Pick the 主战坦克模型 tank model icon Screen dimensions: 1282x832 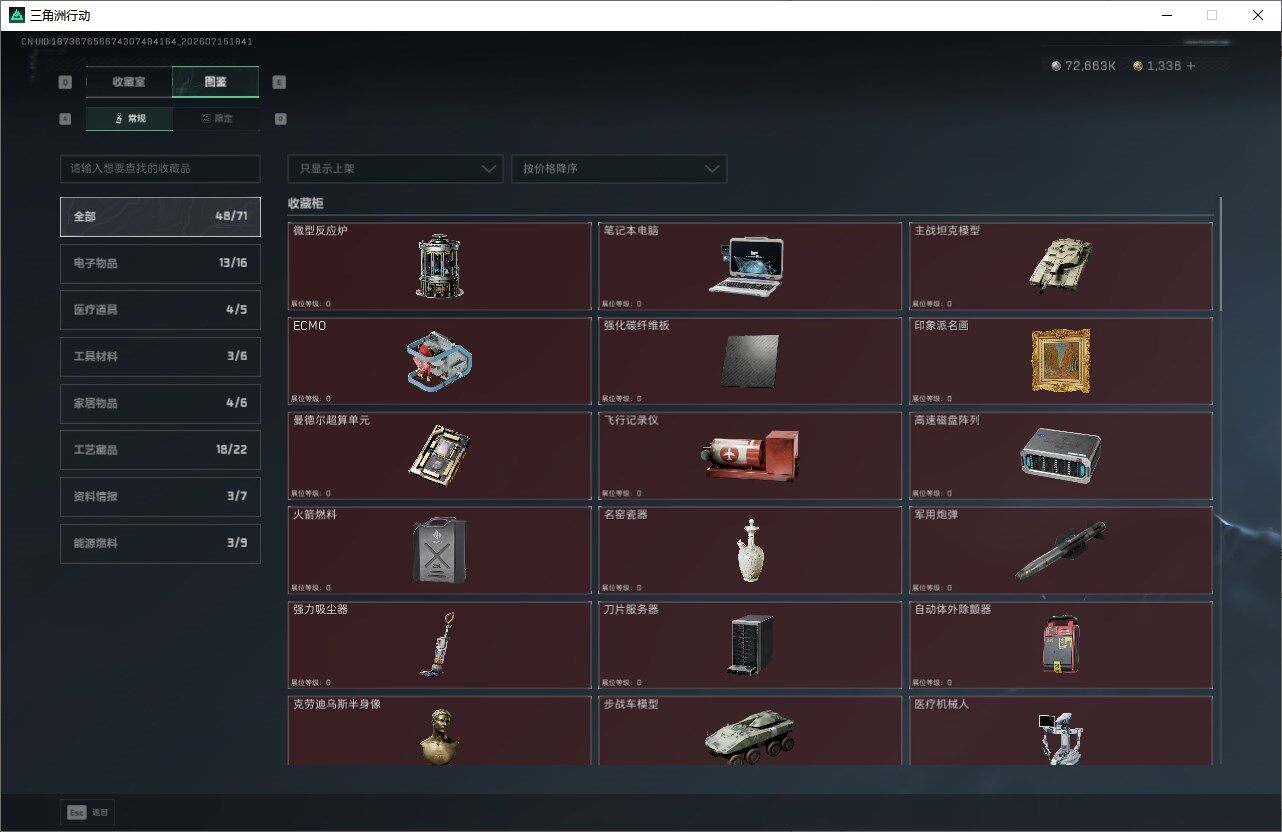1061,264
